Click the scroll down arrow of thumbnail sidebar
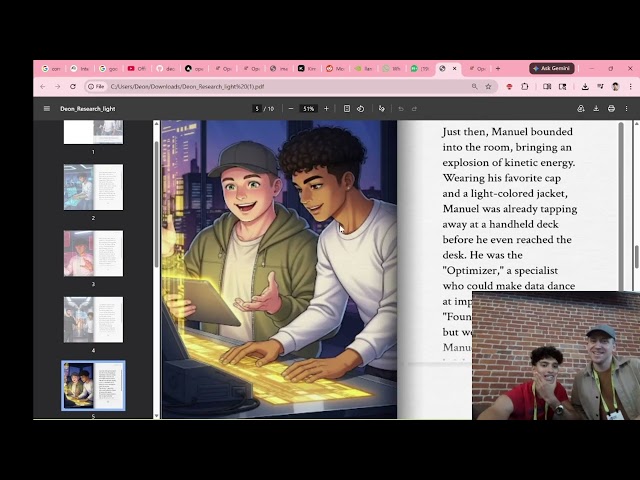The width and height of the screenshot is (640, 480). click(x=156, y=416)
